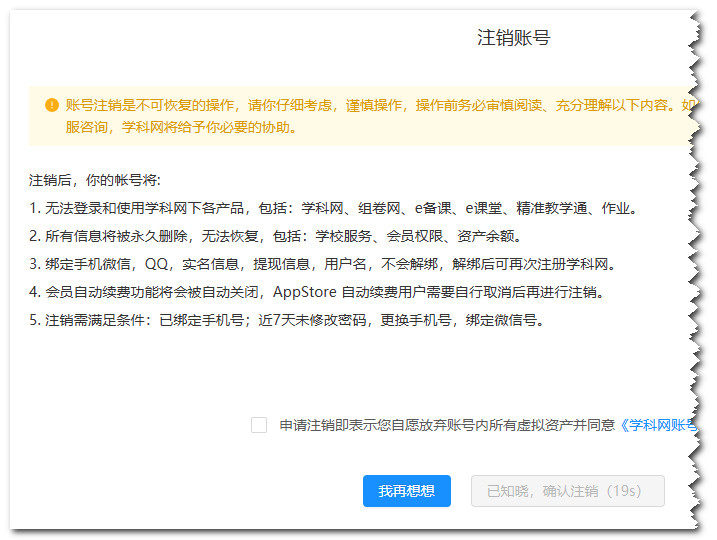Image resolution: width=717 pixels, height=540 pixels.
Task: Click the e备课 product name
Action: pyautogui.click(x=433, y=209)
